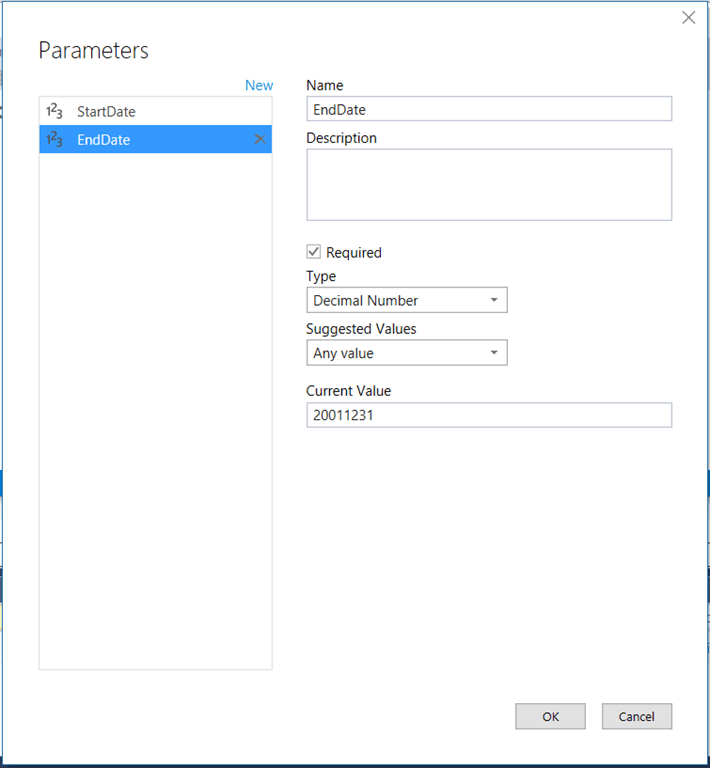
Task: Click the number type icon beside StartDate
Action: [54, 111]
